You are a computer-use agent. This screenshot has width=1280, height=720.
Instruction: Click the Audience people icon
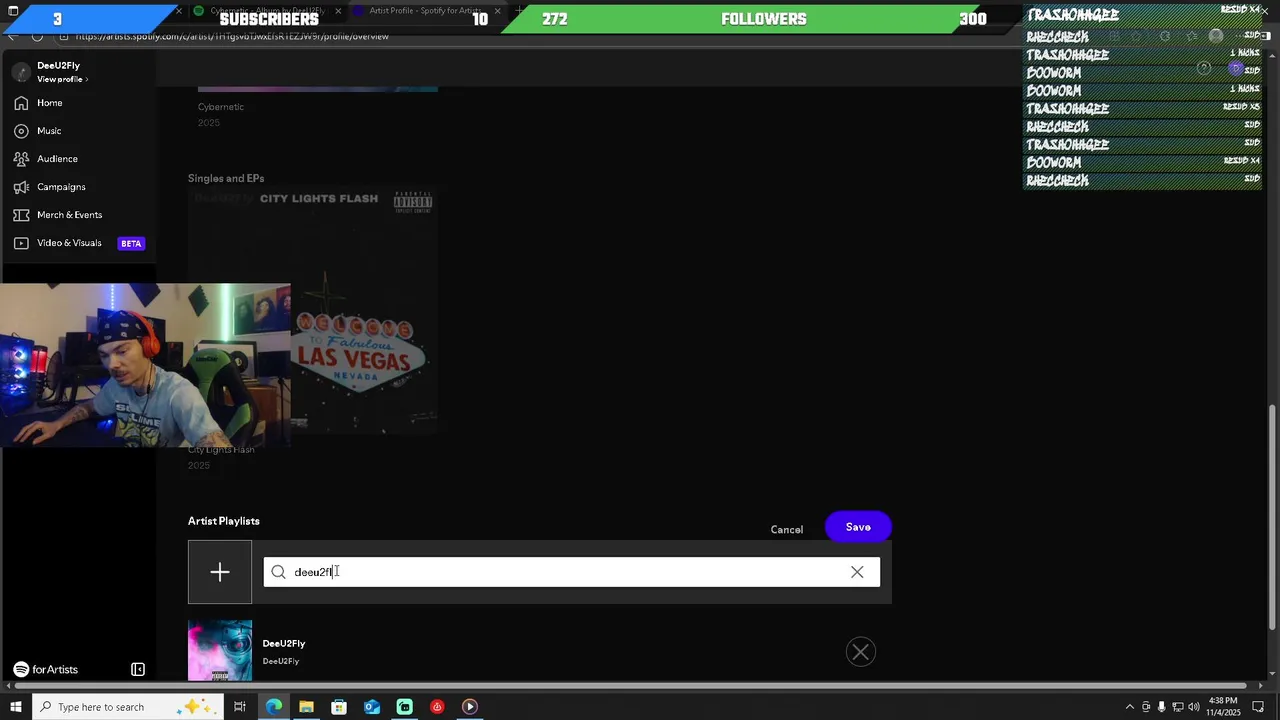(21, 159)
